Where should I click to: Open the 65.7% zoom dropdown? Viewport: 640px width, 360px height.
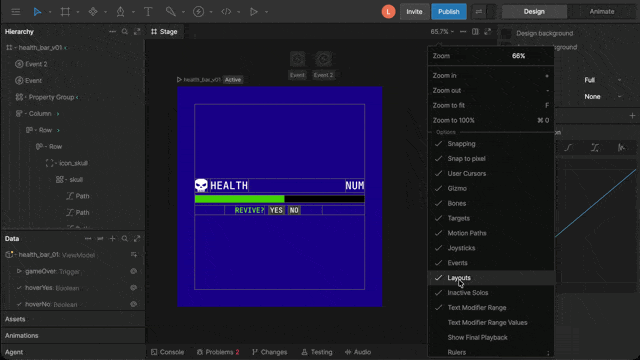coord(442,31)
